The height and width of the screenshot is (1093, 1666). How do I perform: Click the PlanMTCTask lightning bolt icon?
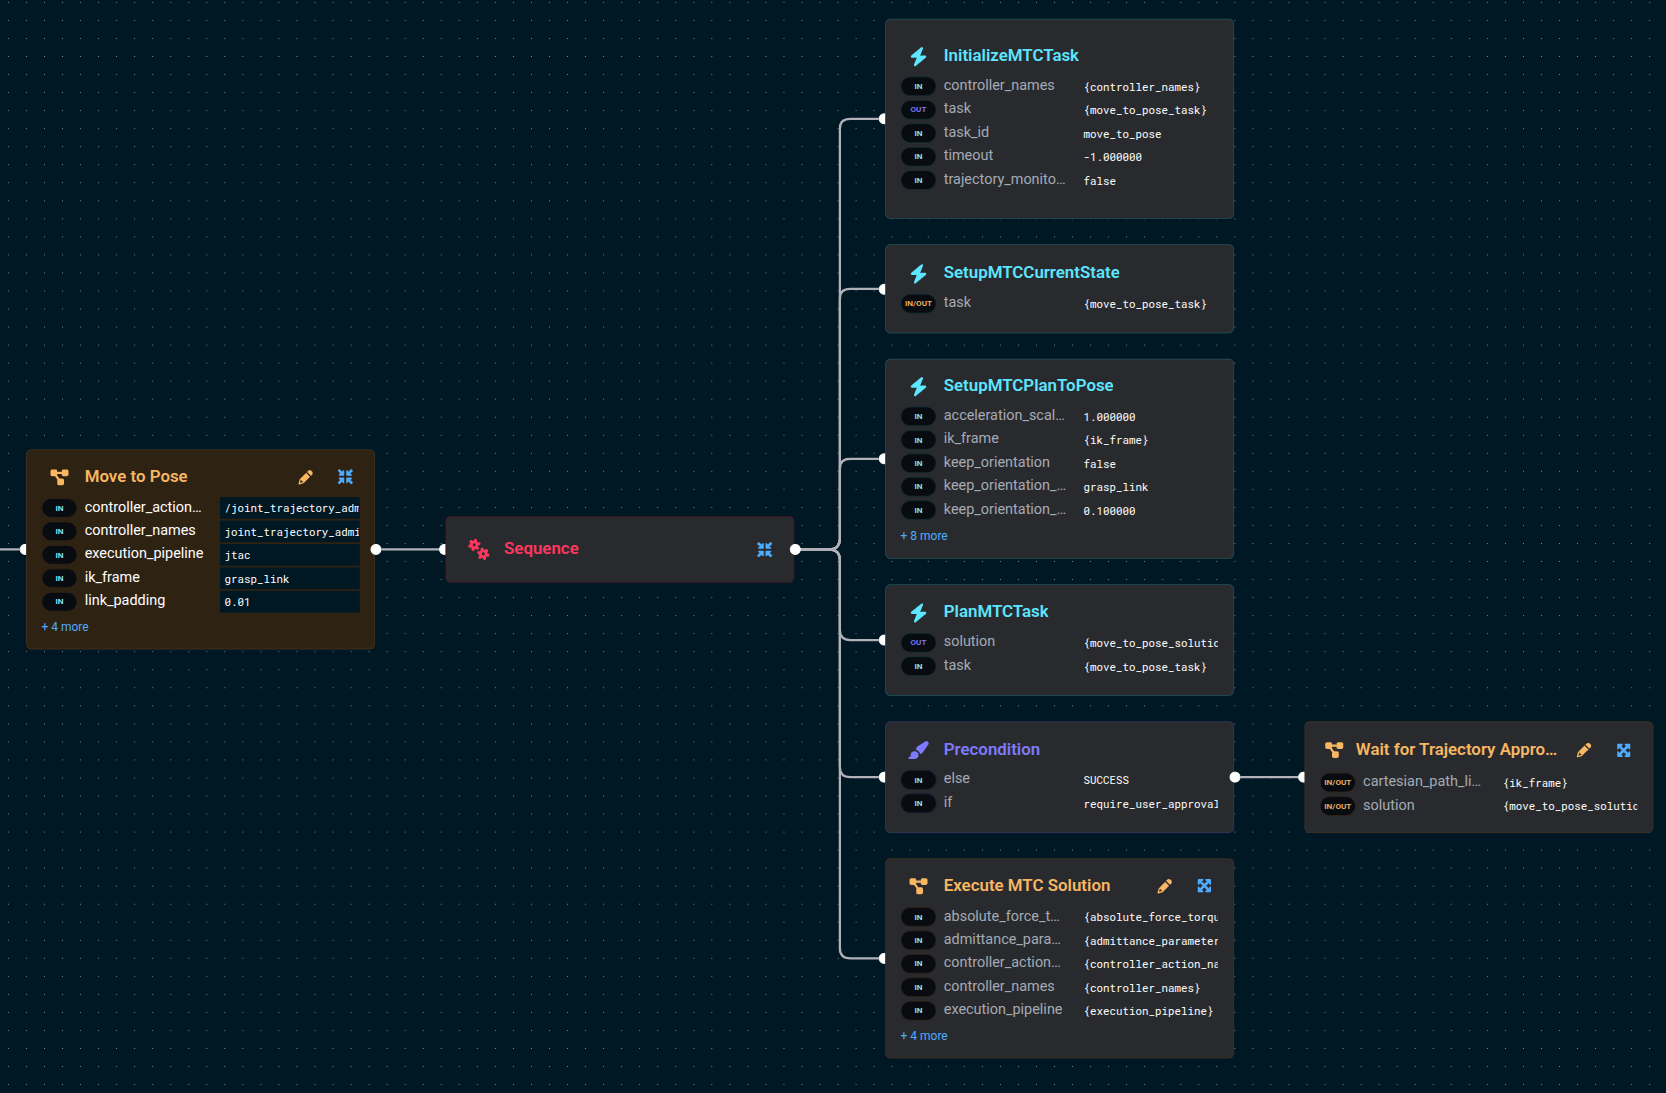(918, 612)
